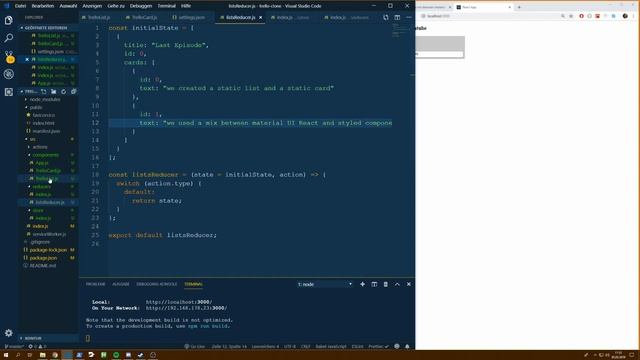Open the Hilfe menu

point(186,6)
